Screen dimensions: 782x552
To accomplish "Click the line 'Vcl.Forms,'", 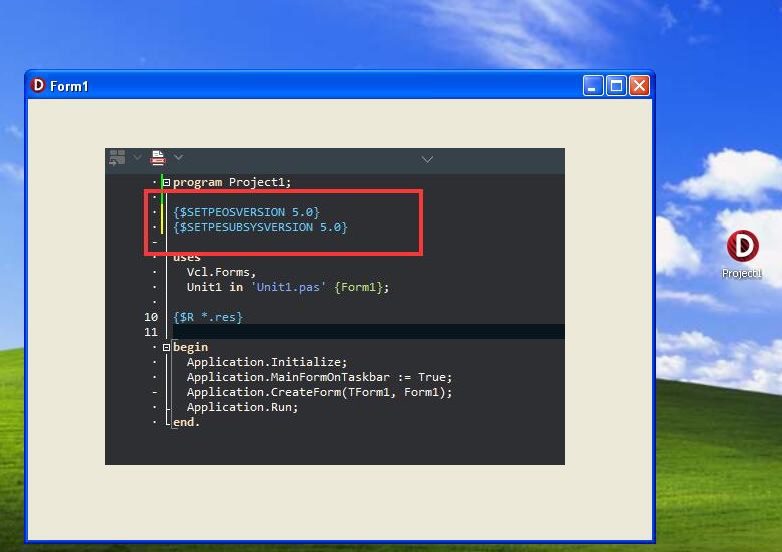I will tap(221, 272).
